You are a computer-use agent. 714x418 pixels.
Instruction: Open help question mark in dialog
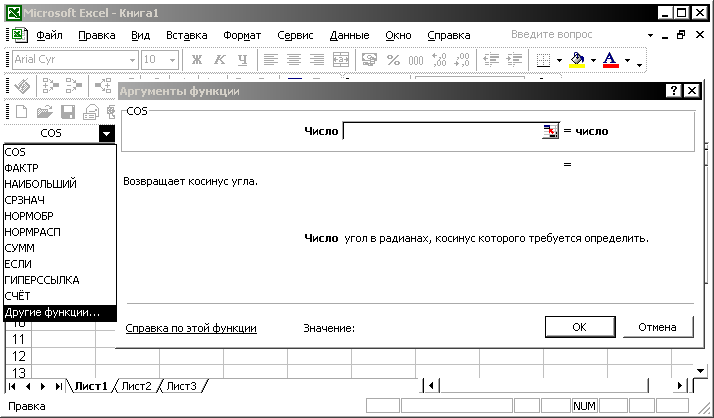click(x=674, y=91)
